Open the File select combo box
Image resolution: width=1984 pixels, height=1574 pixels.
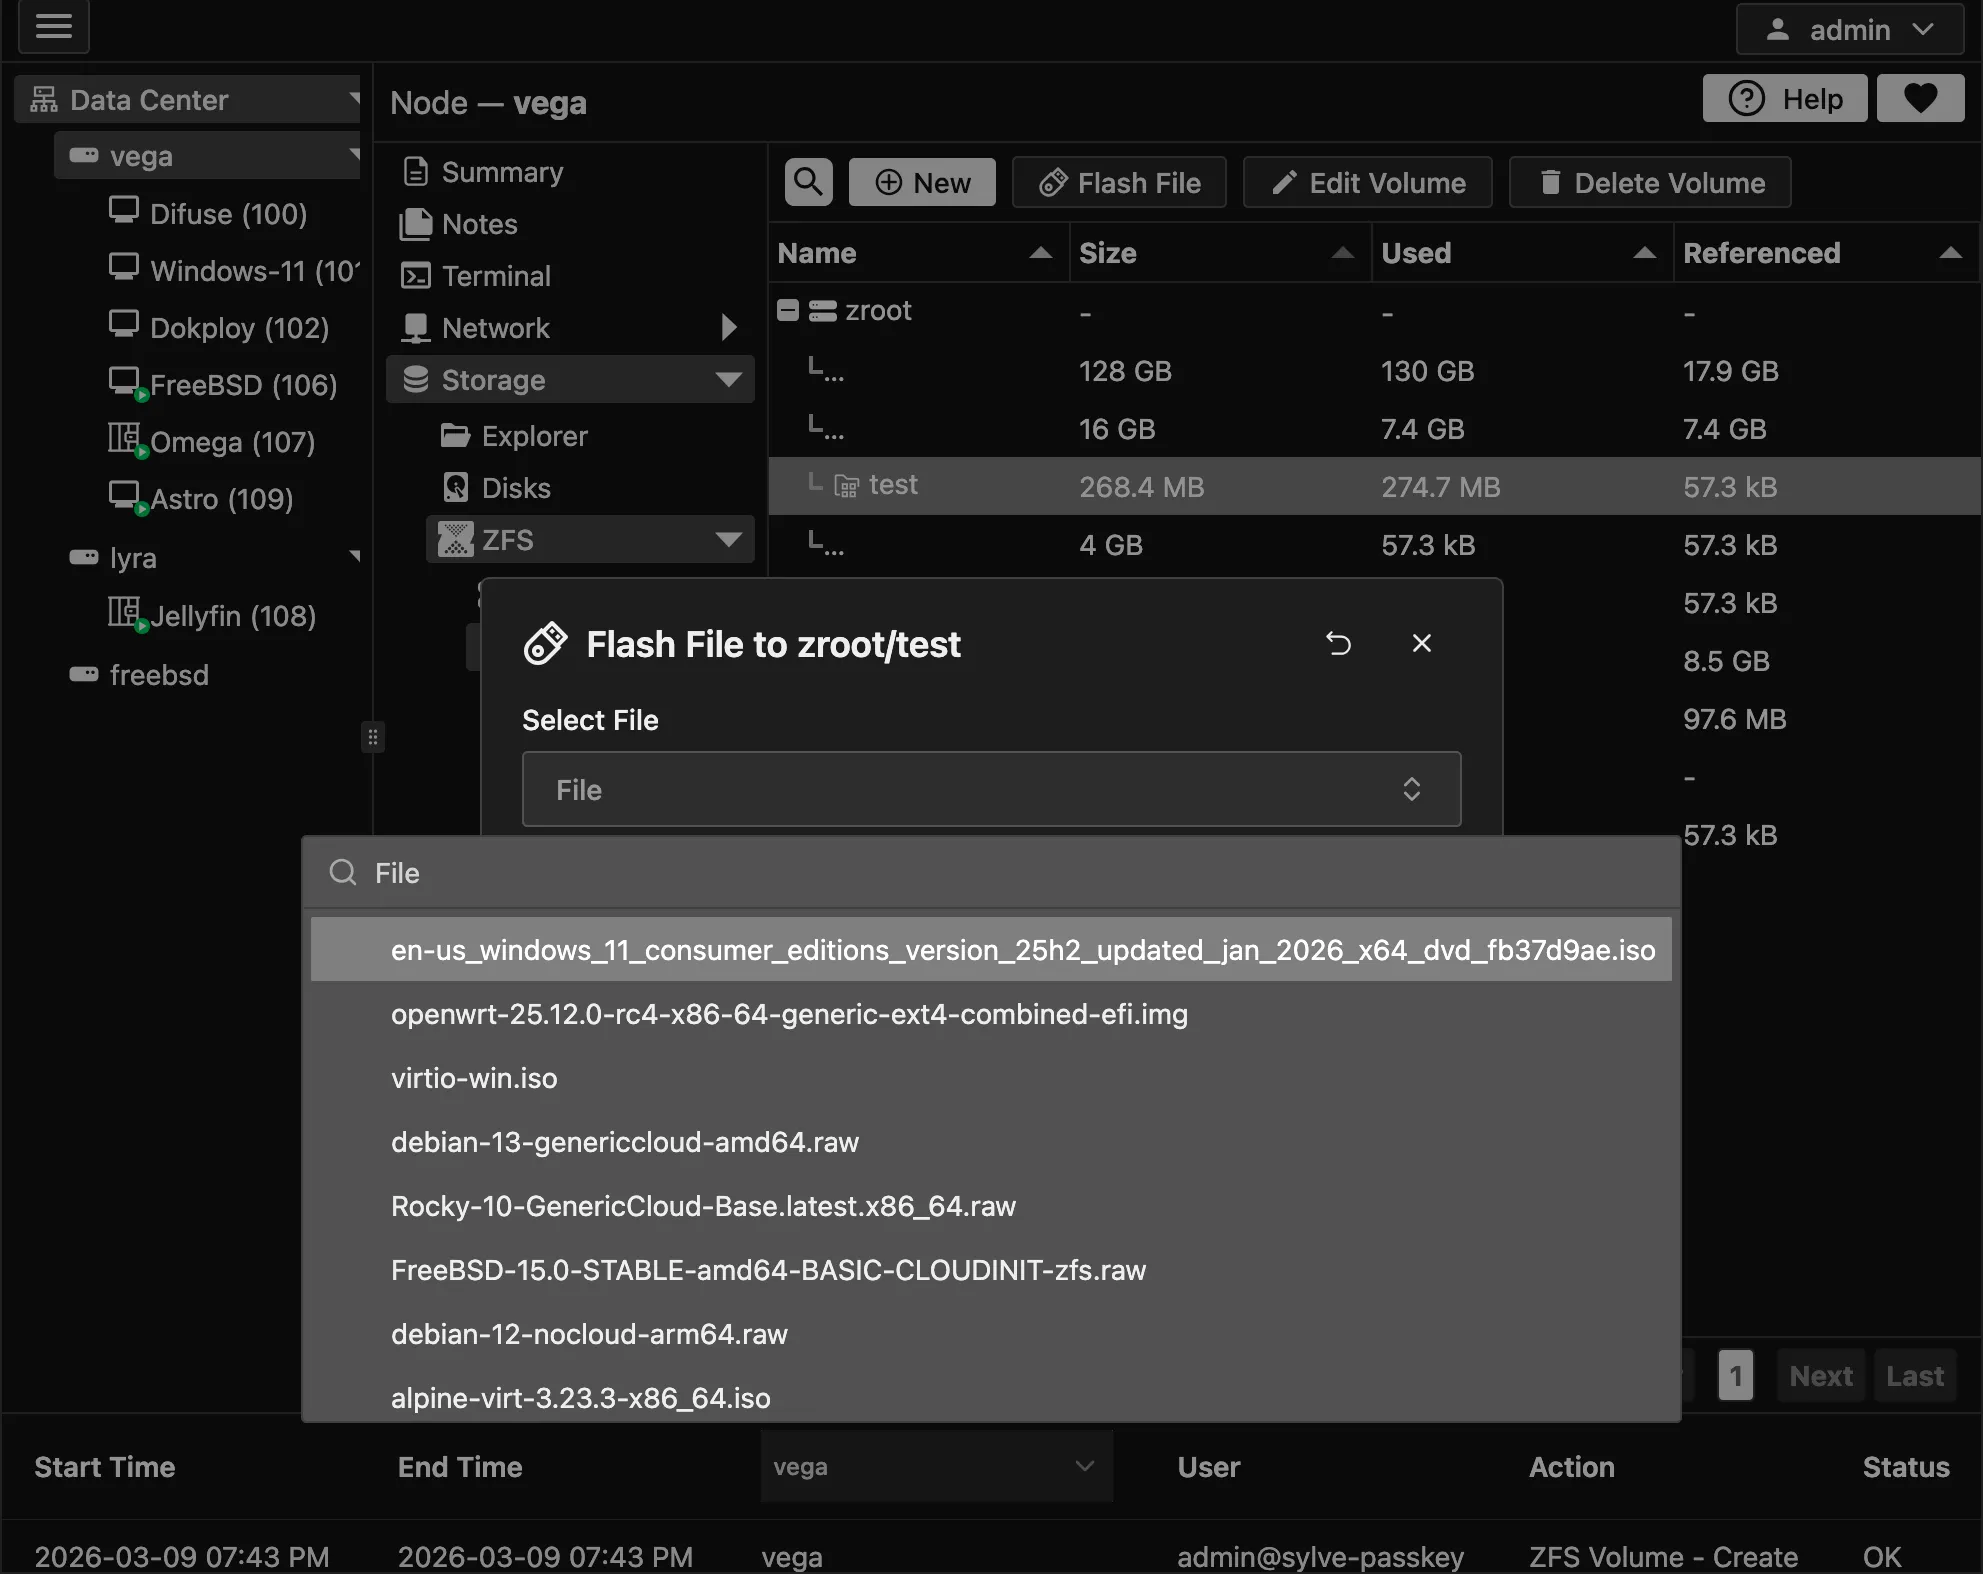[x=991, y=789]
